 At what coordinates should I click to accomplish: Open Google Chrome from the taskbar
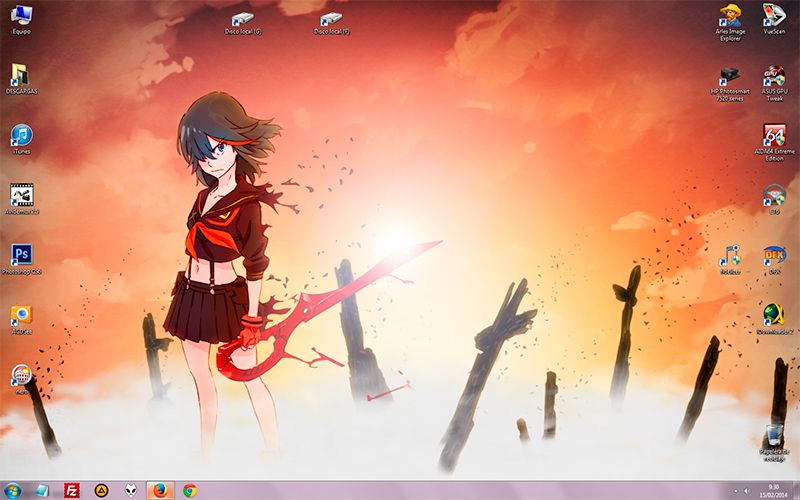pyautogui.click(x=190, y=491)
